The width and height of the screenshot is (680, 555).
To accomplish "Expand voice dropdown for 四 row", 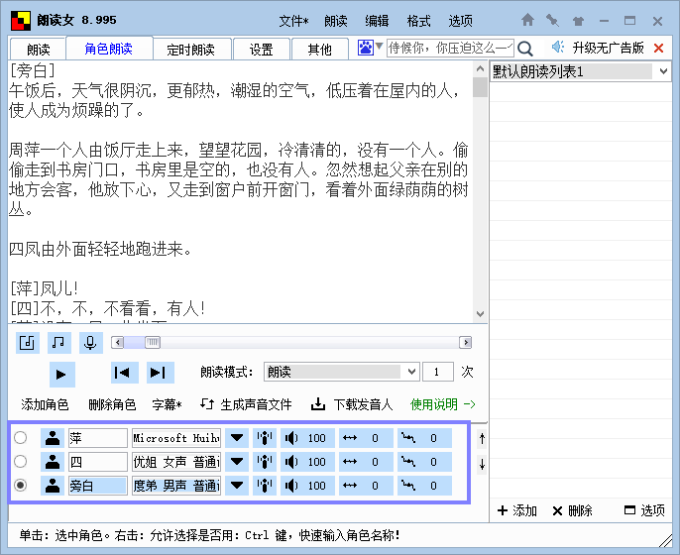I will (x=237, y=462).
